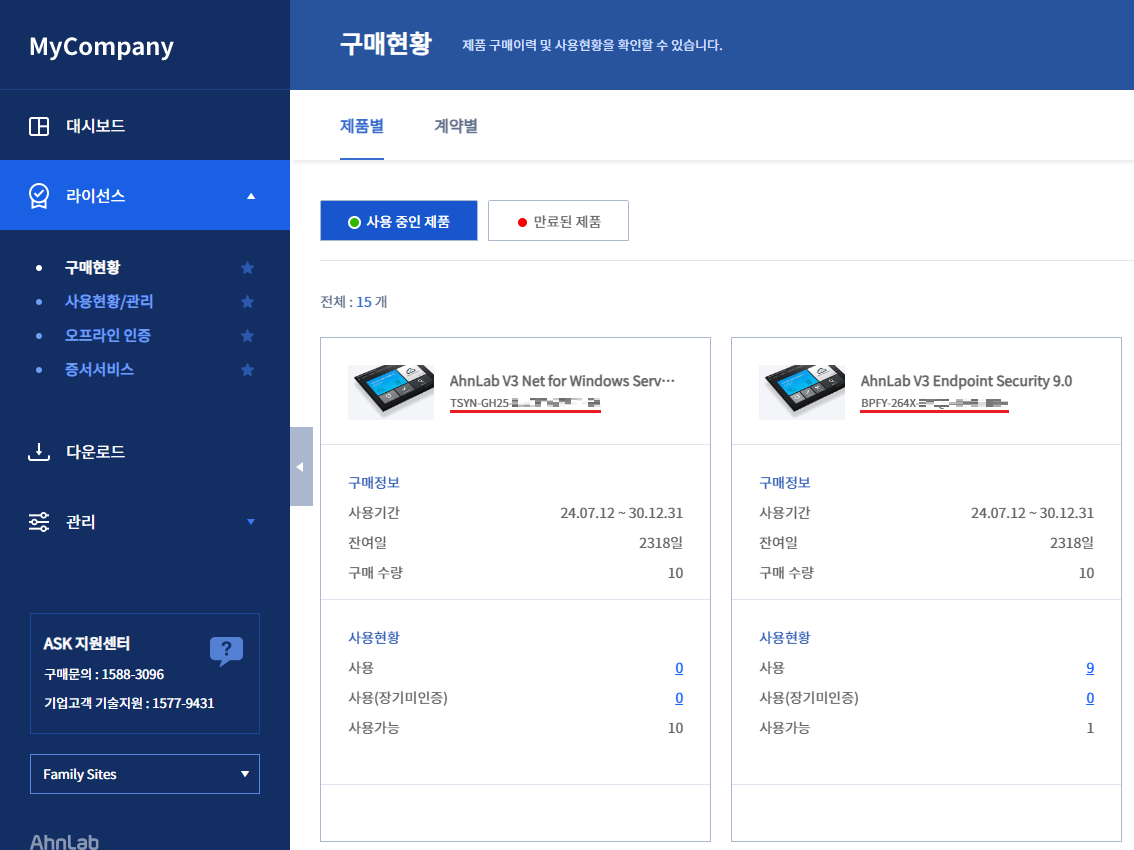
Task: Go to 오프라인 인증 submenu
Action: pos(108,336)
